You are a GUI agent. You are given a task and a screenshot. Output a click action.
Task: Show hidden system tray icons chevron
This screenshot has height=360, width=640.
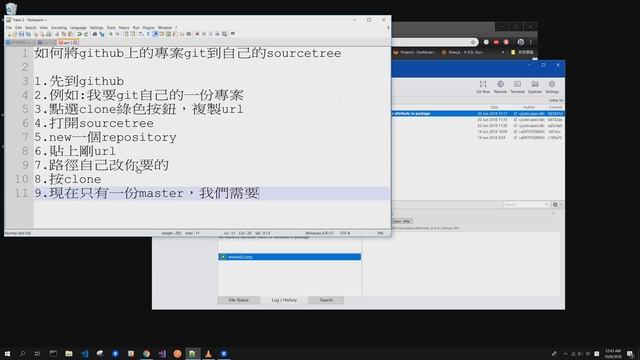[566, 353]
